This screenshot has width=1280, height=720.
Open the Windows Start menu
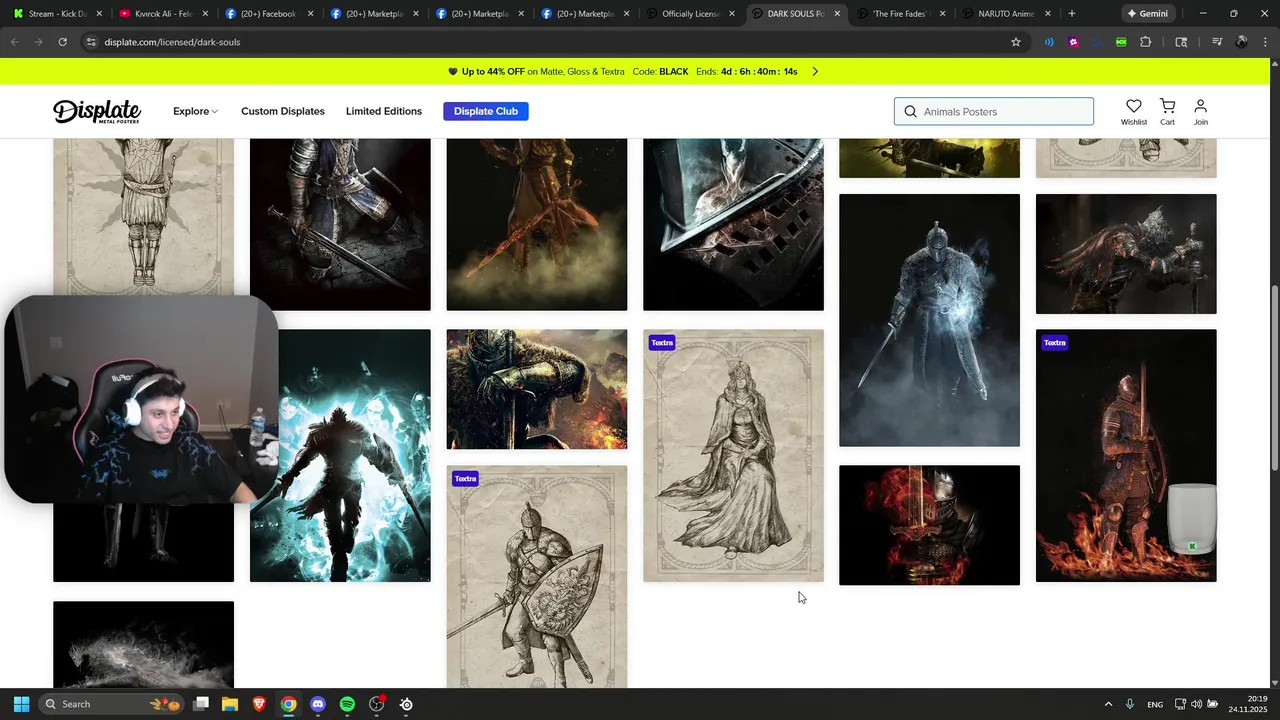click(21, 704)
